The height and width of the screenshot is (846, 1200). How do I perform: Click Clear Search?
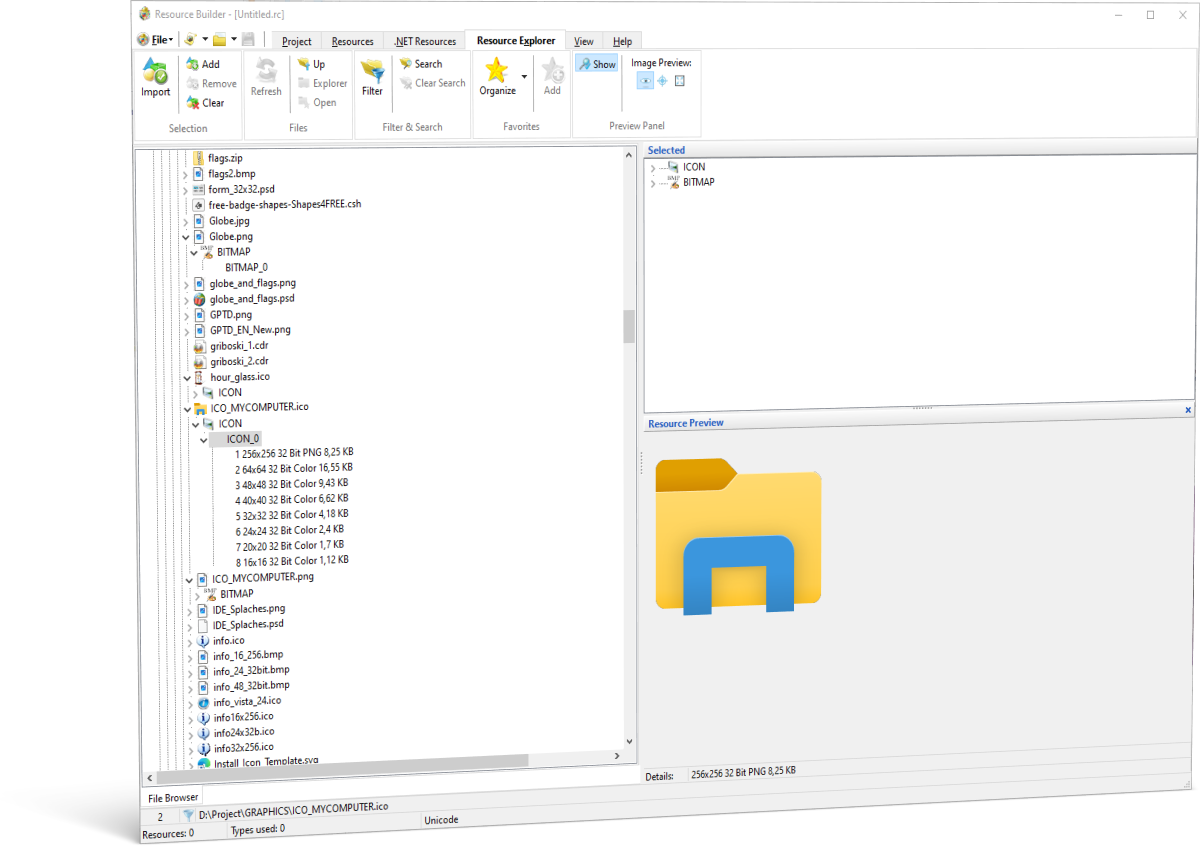pyautogui.click(x=433, y=83)
